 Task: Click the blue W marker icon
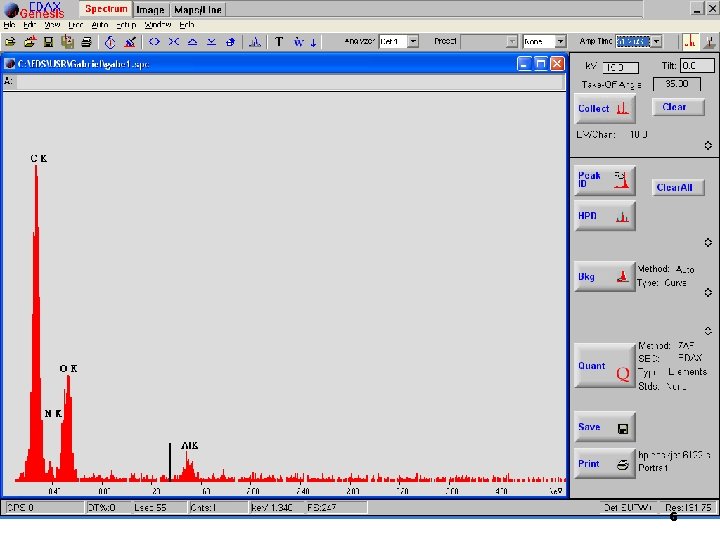pos(299,42)
